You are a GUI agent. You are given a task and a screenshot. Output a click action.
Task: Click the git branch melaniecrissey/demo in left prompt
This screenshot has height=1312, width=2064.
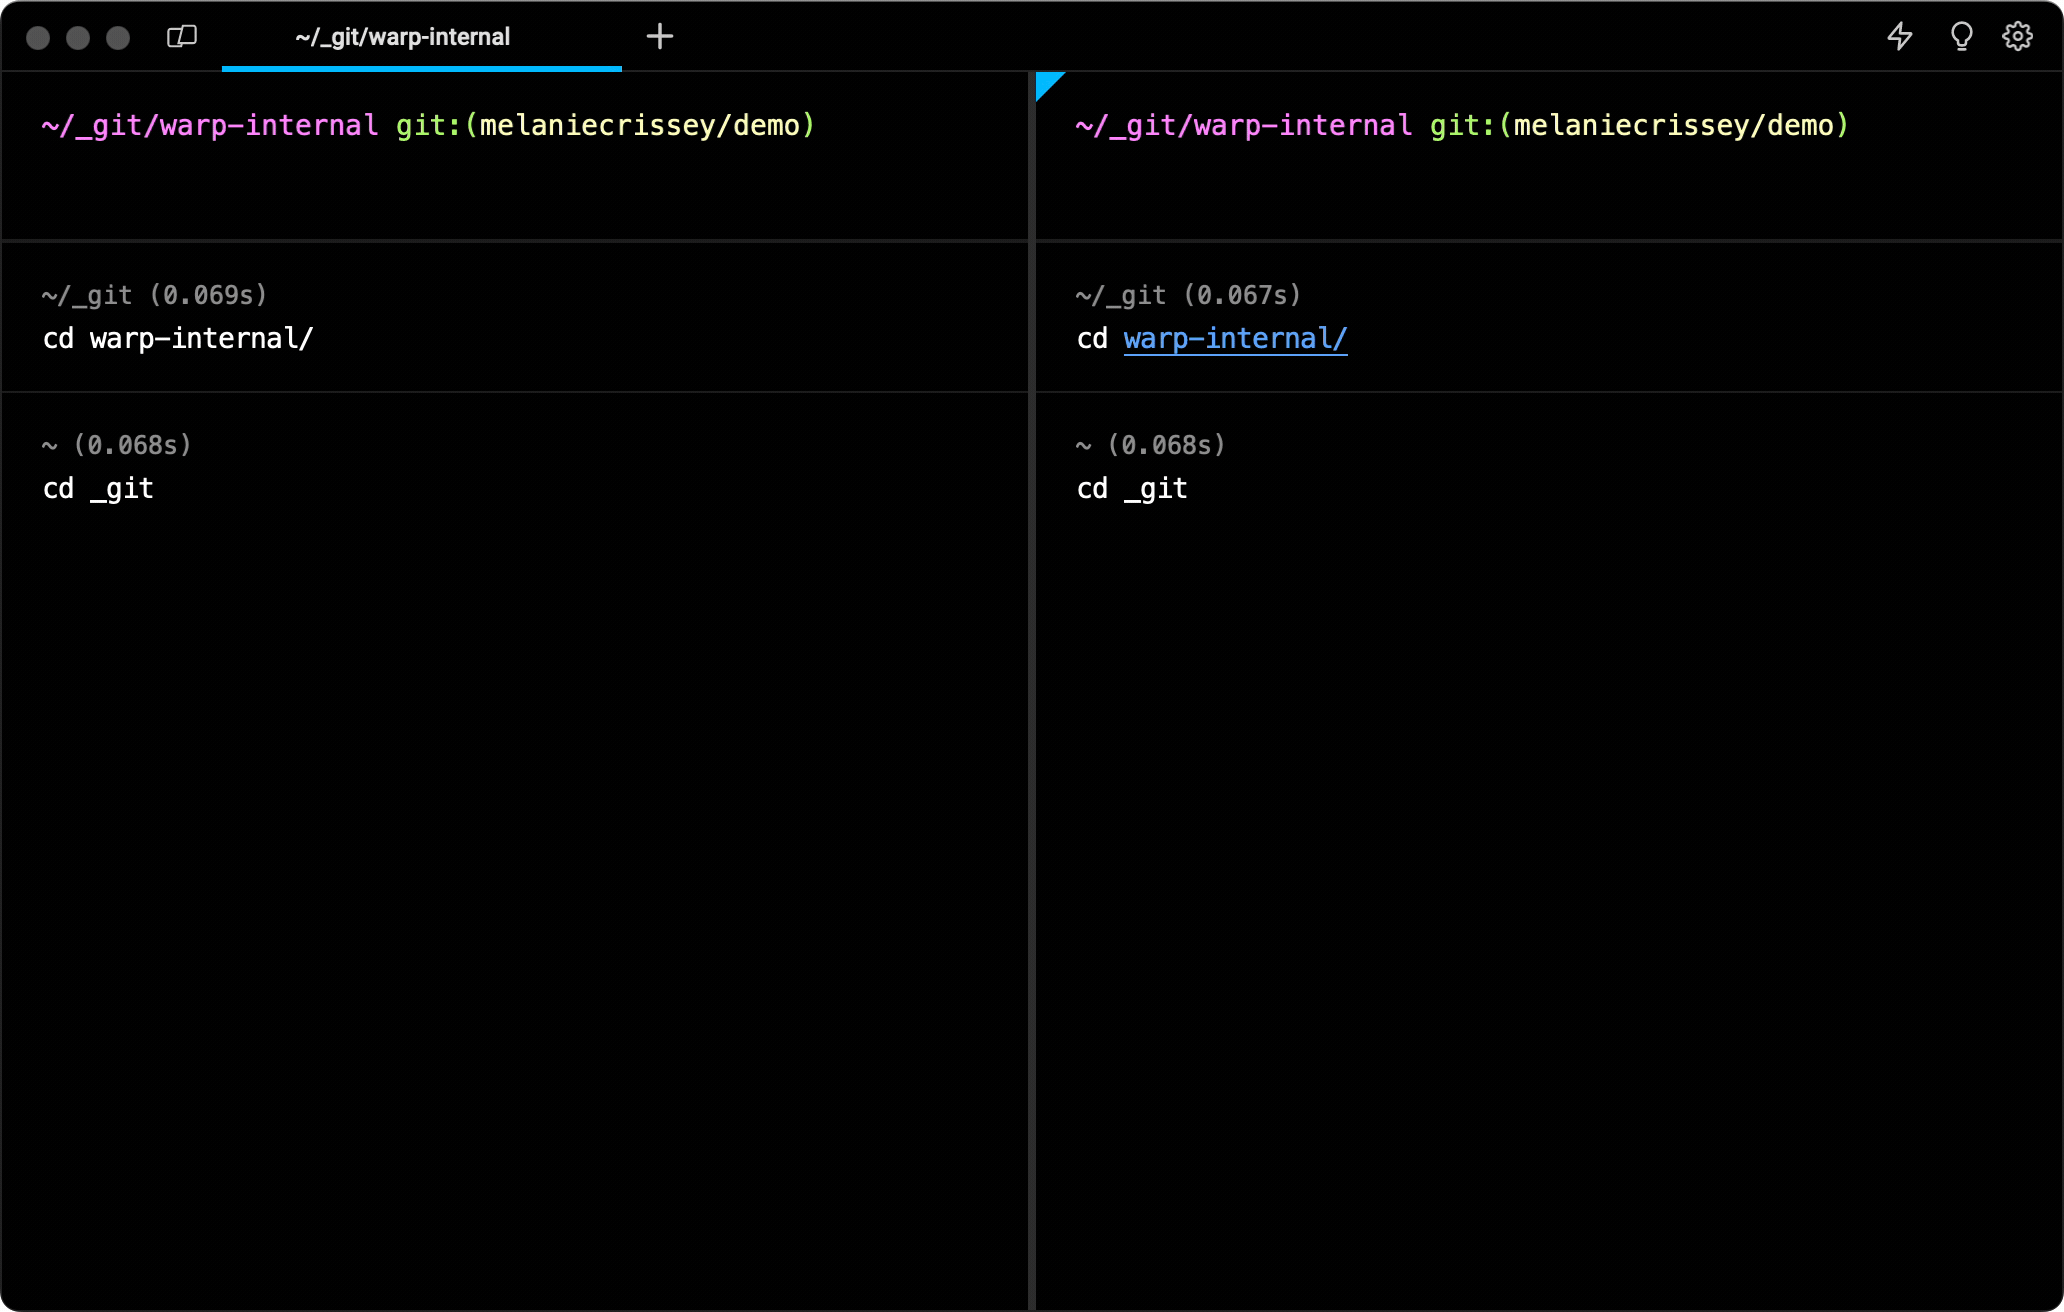click(640, 126)
